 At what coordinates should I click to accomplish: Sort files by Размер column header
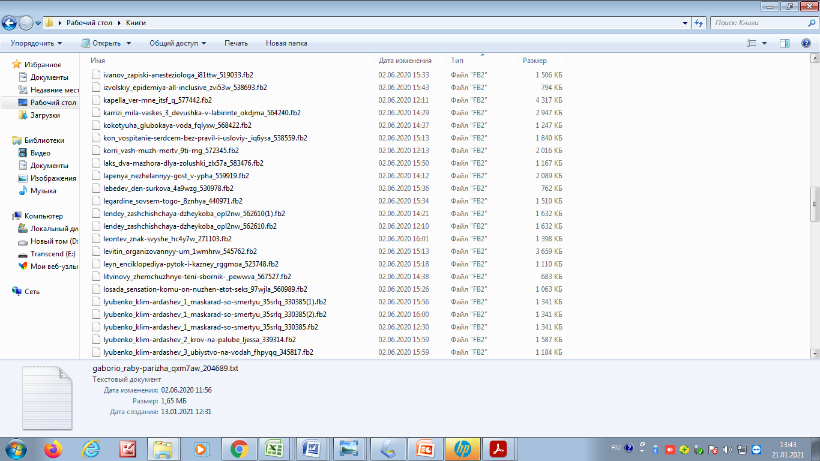click(534, 61)
